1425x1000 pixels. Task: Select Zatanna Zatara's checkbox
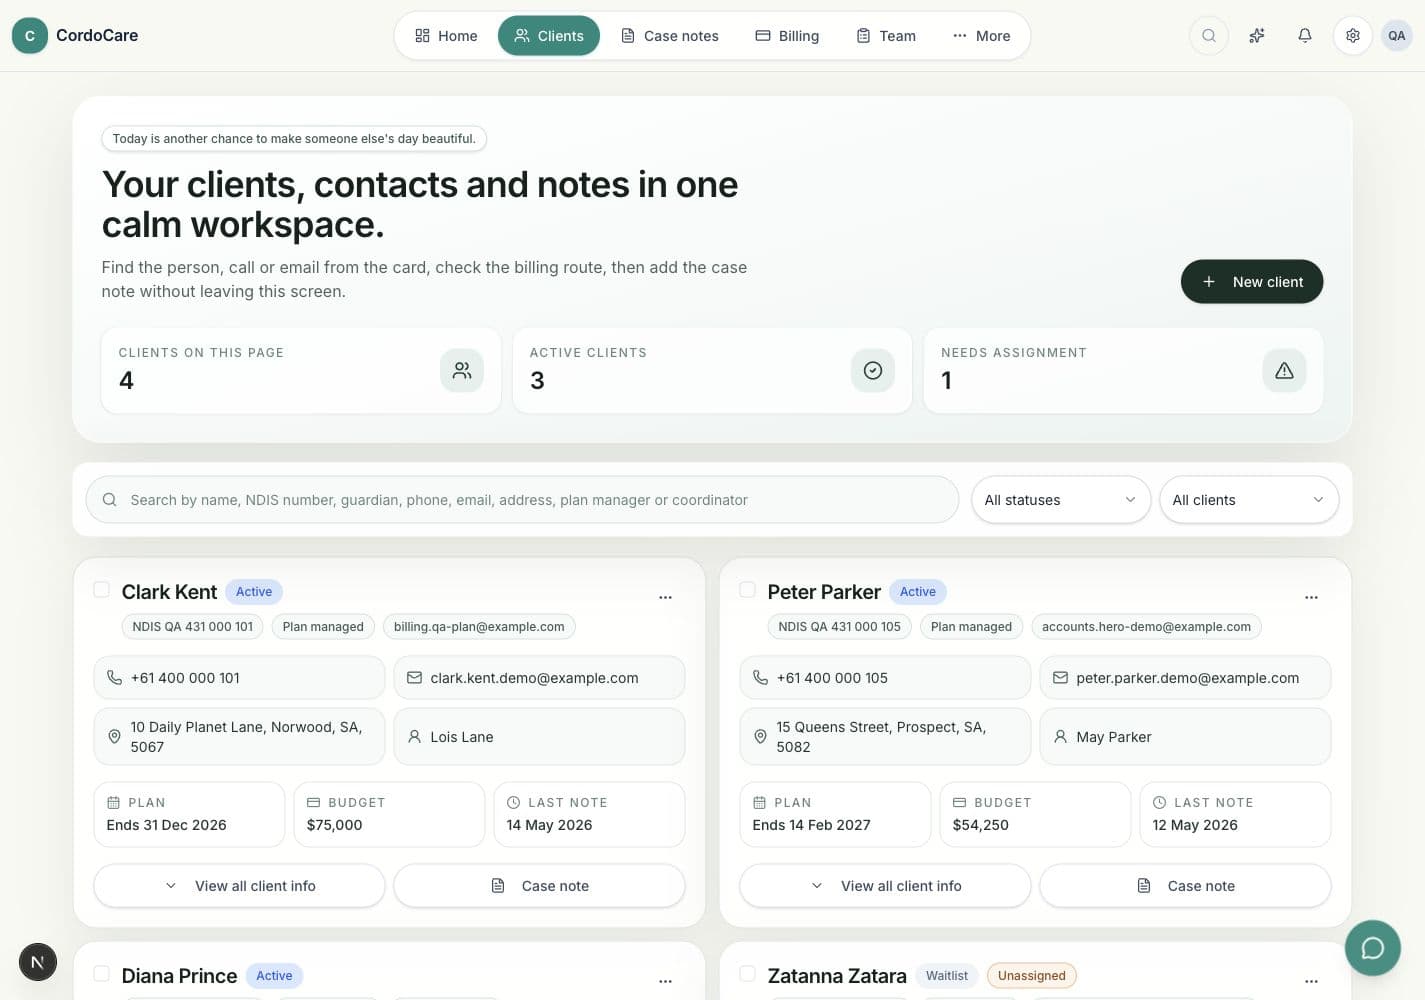coord(747,974)
